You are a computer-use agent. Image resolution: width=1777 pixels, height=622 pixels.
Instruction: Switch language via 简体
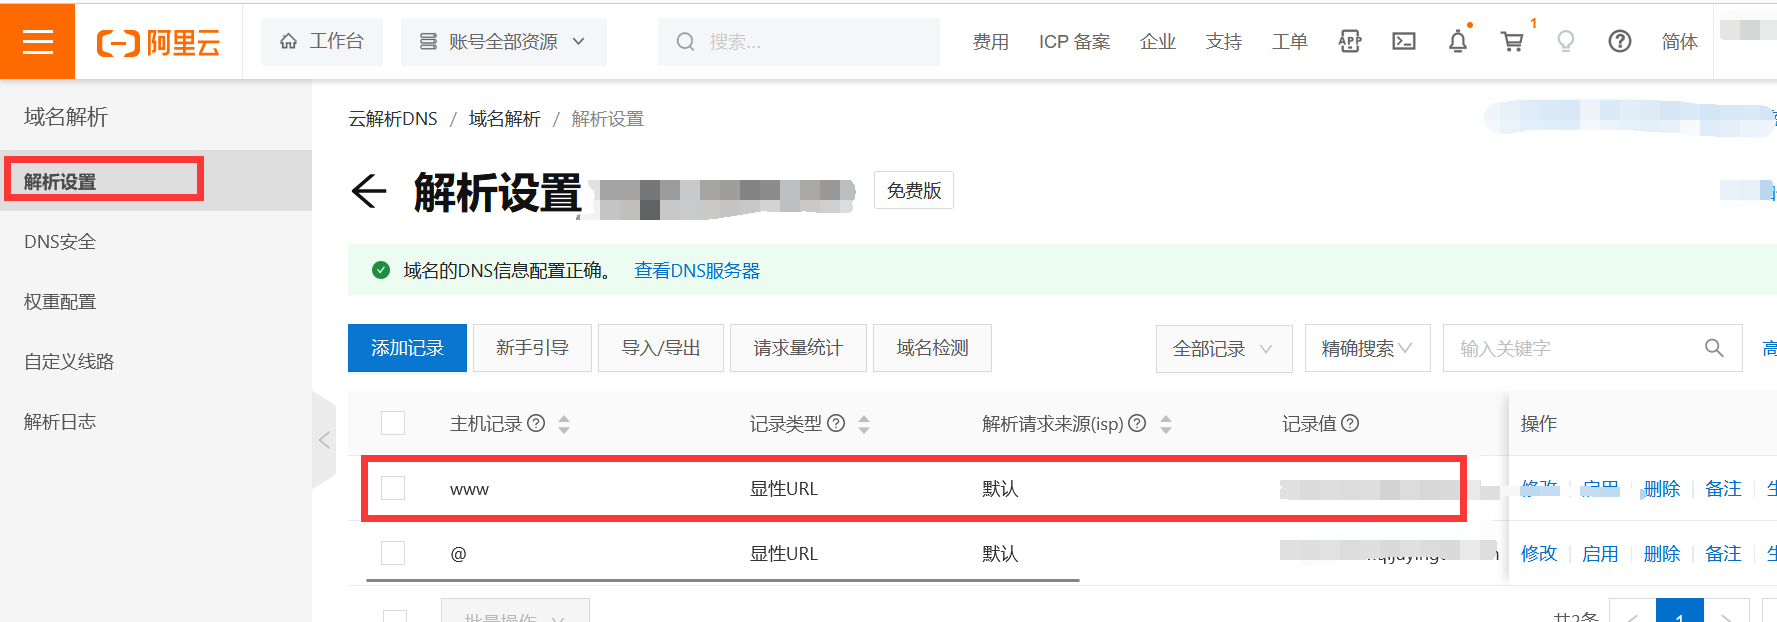click(x=1679, y=42)
